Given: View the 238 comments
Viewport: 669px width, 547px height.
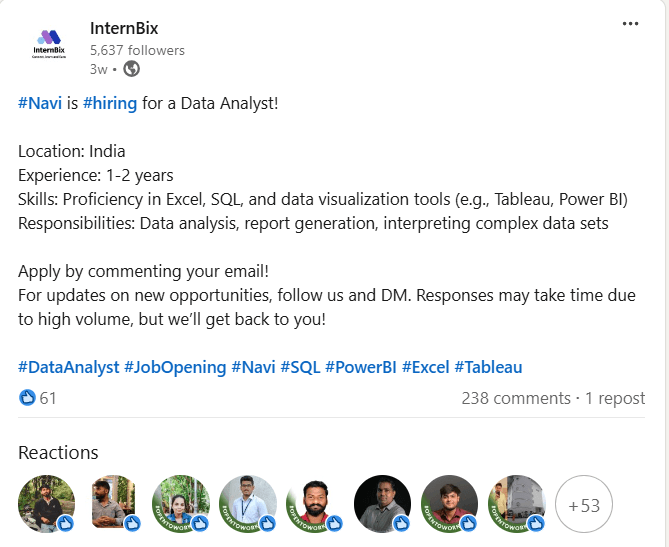Looking at the screenshot, I should click(516, 399).
